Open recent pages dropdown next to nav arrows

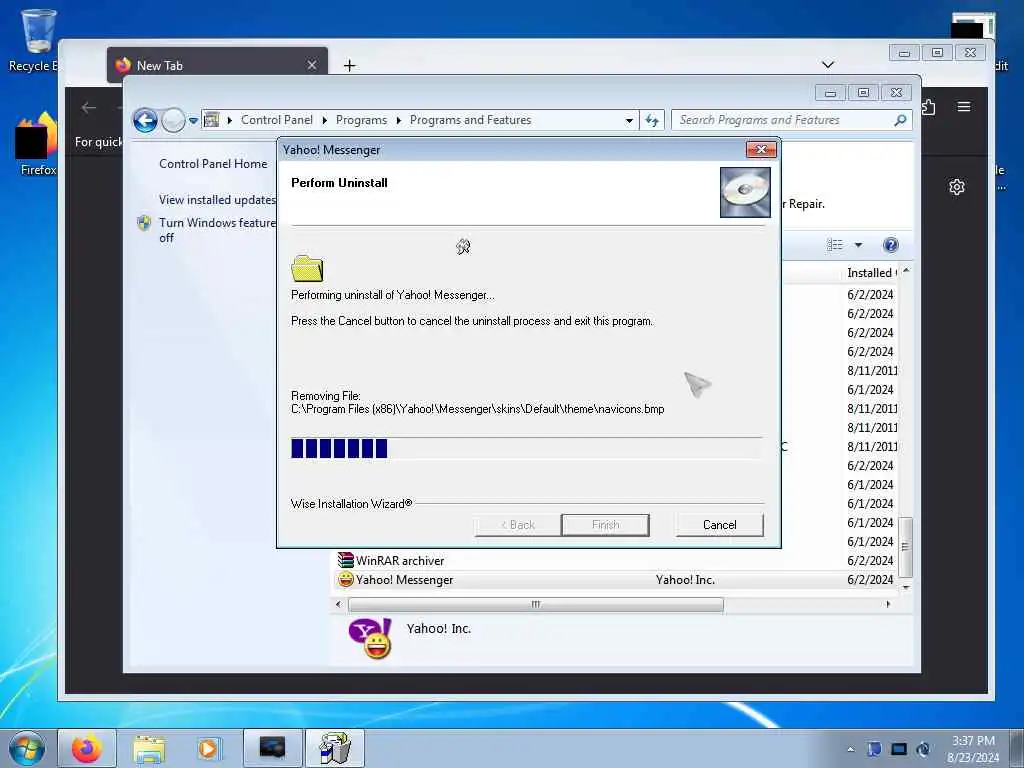(x=193, y=121)
